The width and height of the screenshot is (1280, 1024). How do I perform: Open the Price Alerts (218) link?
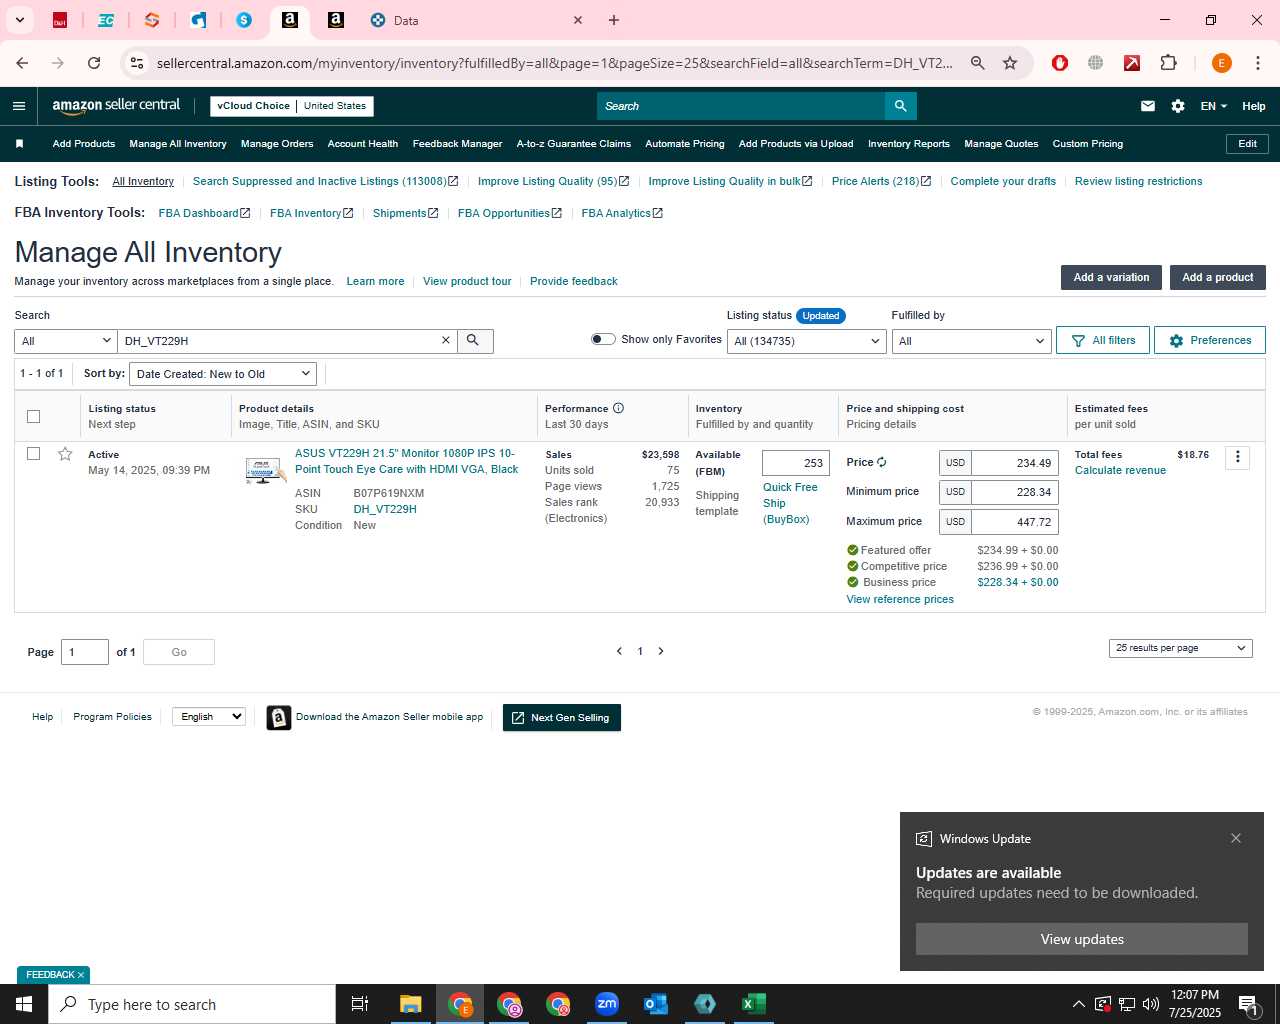click(x=881, y=181)
